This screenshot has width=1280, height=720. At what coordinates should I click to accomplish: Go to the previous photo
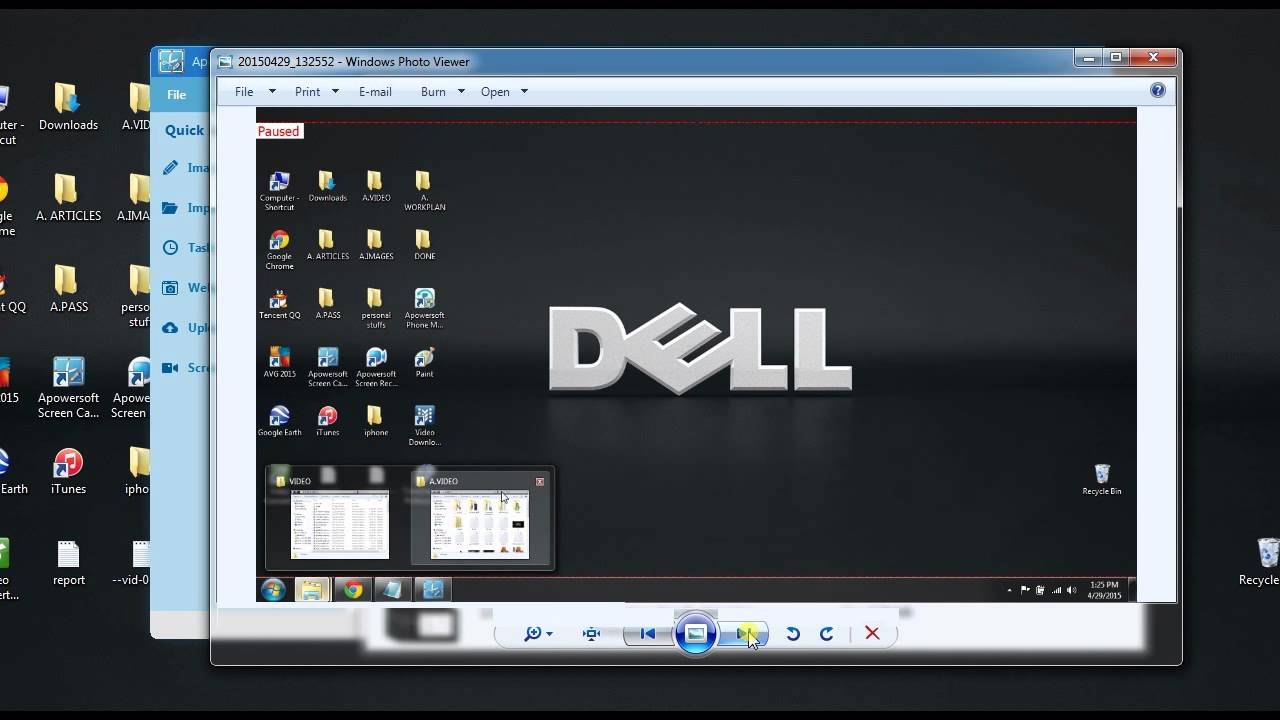(647, 633)
